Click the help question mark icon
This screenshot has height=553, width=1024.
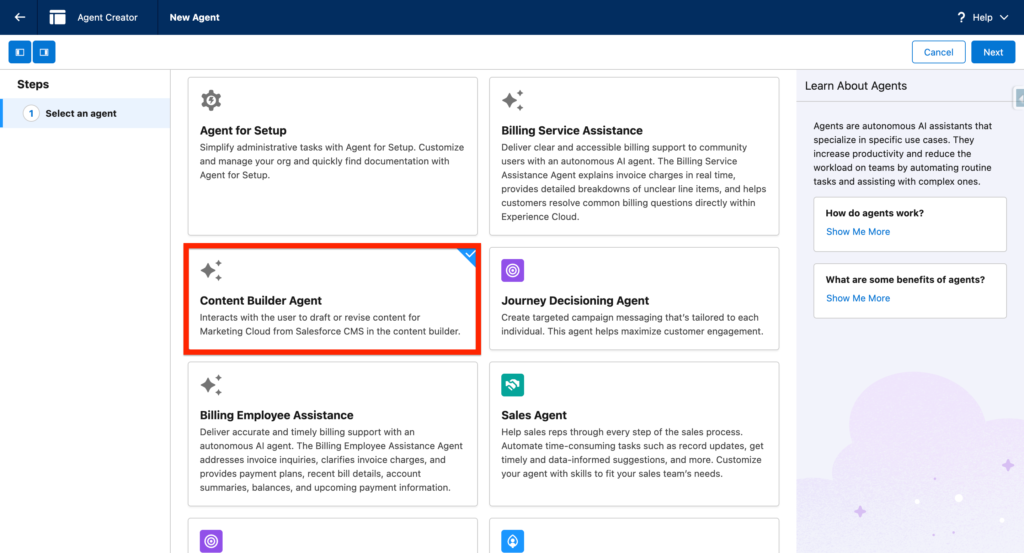pyautogui.click(x=961, y=17)
